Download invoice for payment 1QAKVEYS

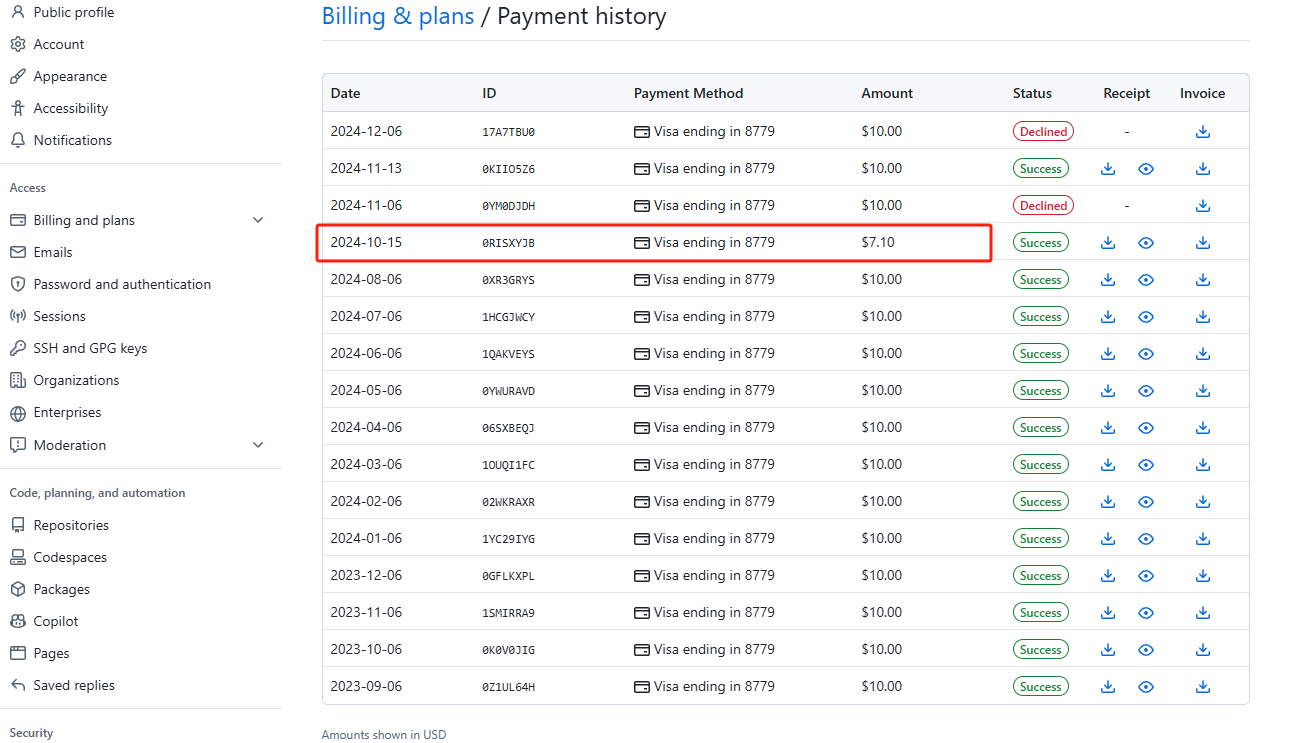[1203, 354]
